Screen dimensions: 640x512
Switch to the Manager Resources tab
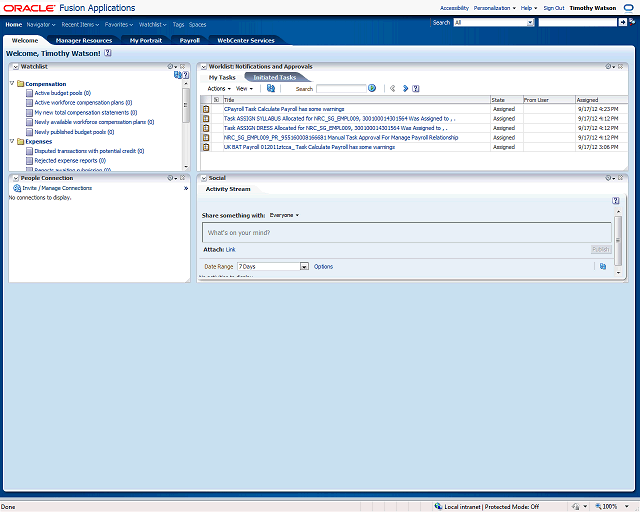(x=84, y=41)
